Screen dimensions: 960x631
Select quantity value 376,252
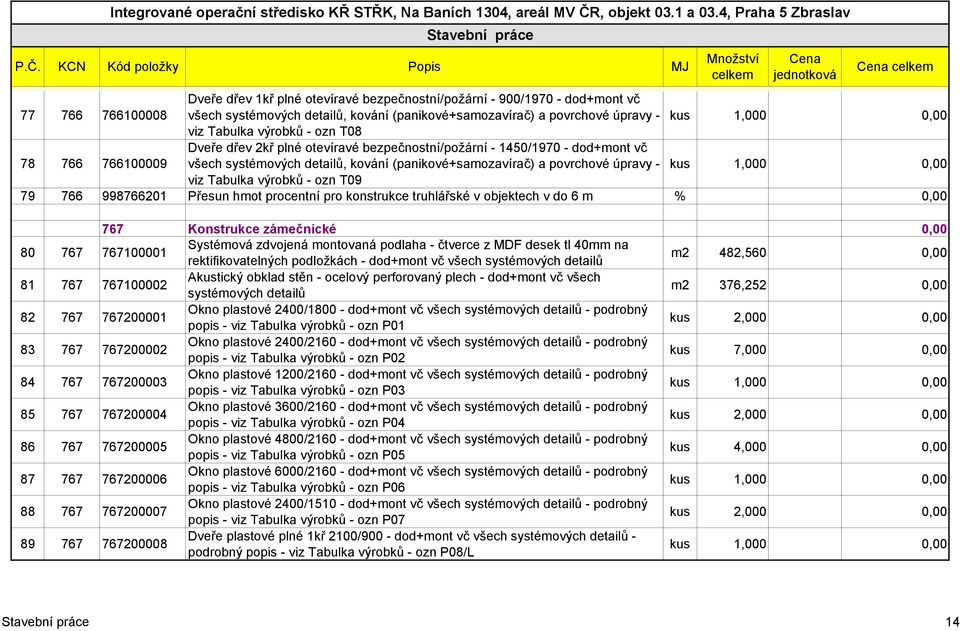[x=742, y=285]
